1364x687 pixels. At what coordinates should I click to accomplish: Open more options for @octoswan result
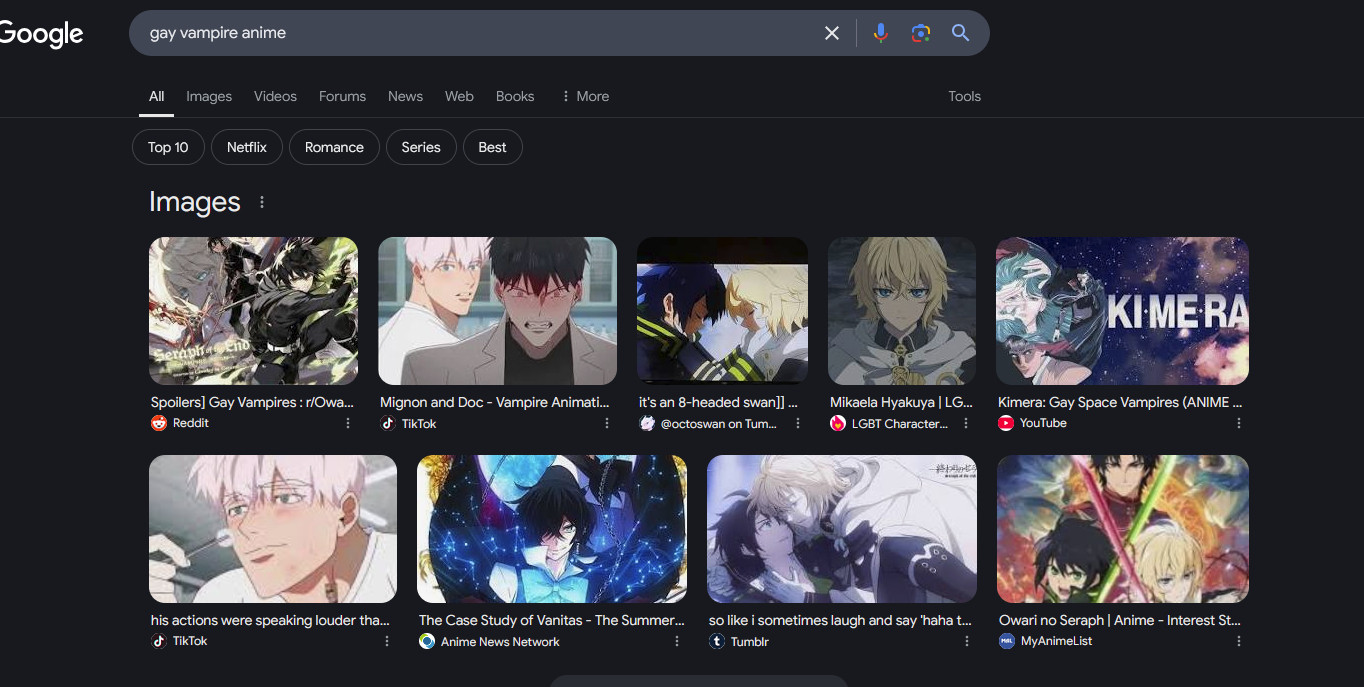798,423
